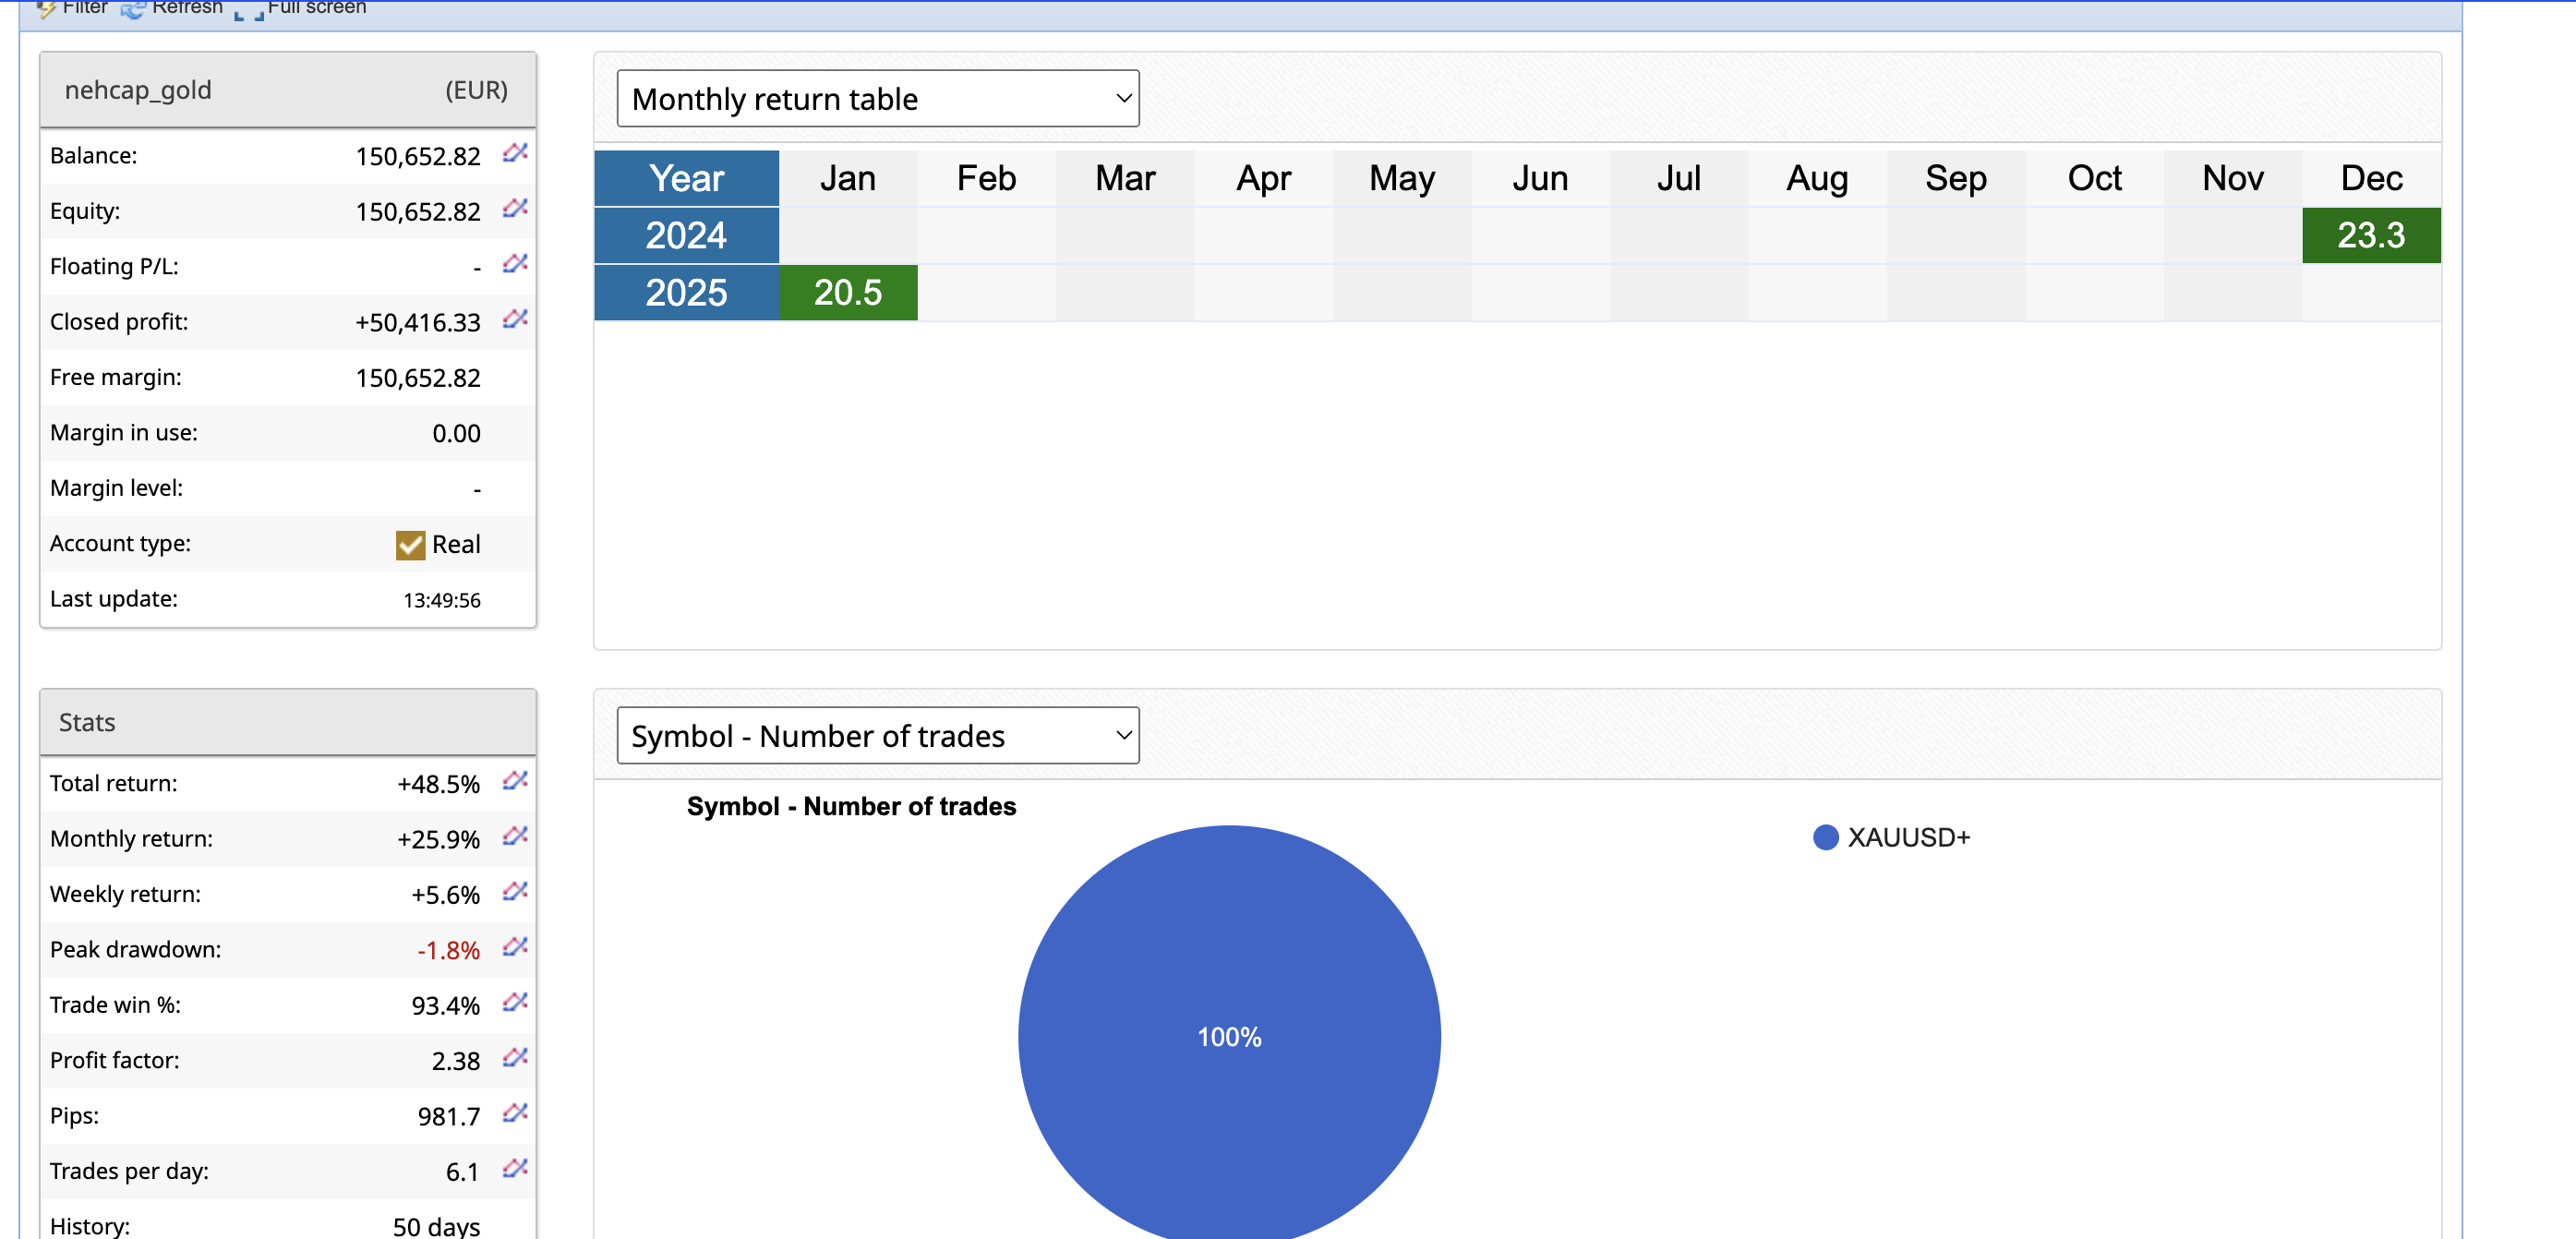Click the chart icon next to Balance
Image resolution: width=2576 pixels, height=1239 pixels.
(x=514, y=153)
